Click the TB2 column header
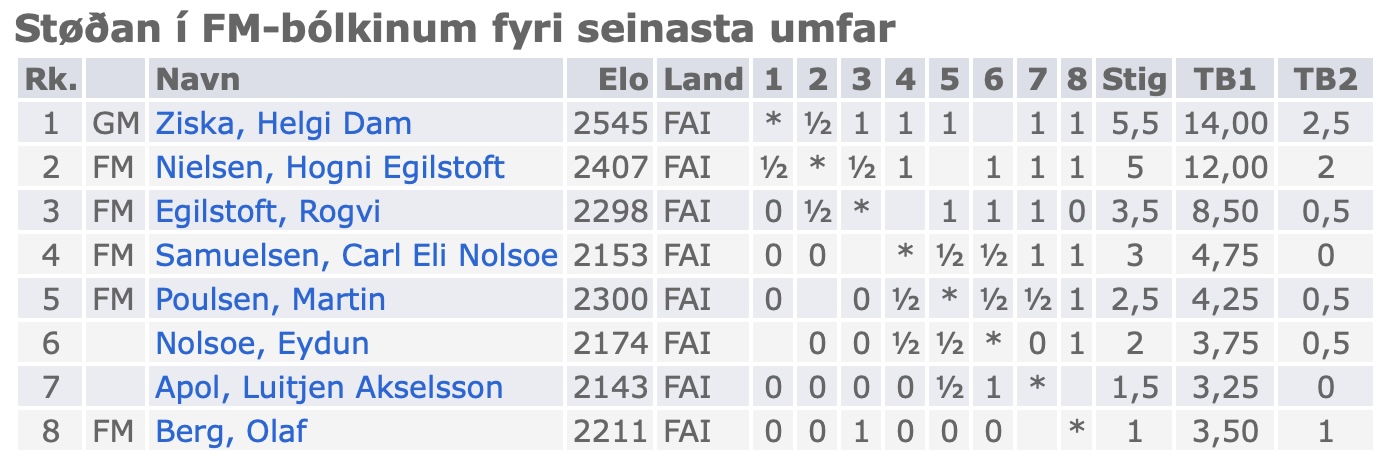Screen dimensions: 1392x468 pyautogui.click(x=1325, y=80)
